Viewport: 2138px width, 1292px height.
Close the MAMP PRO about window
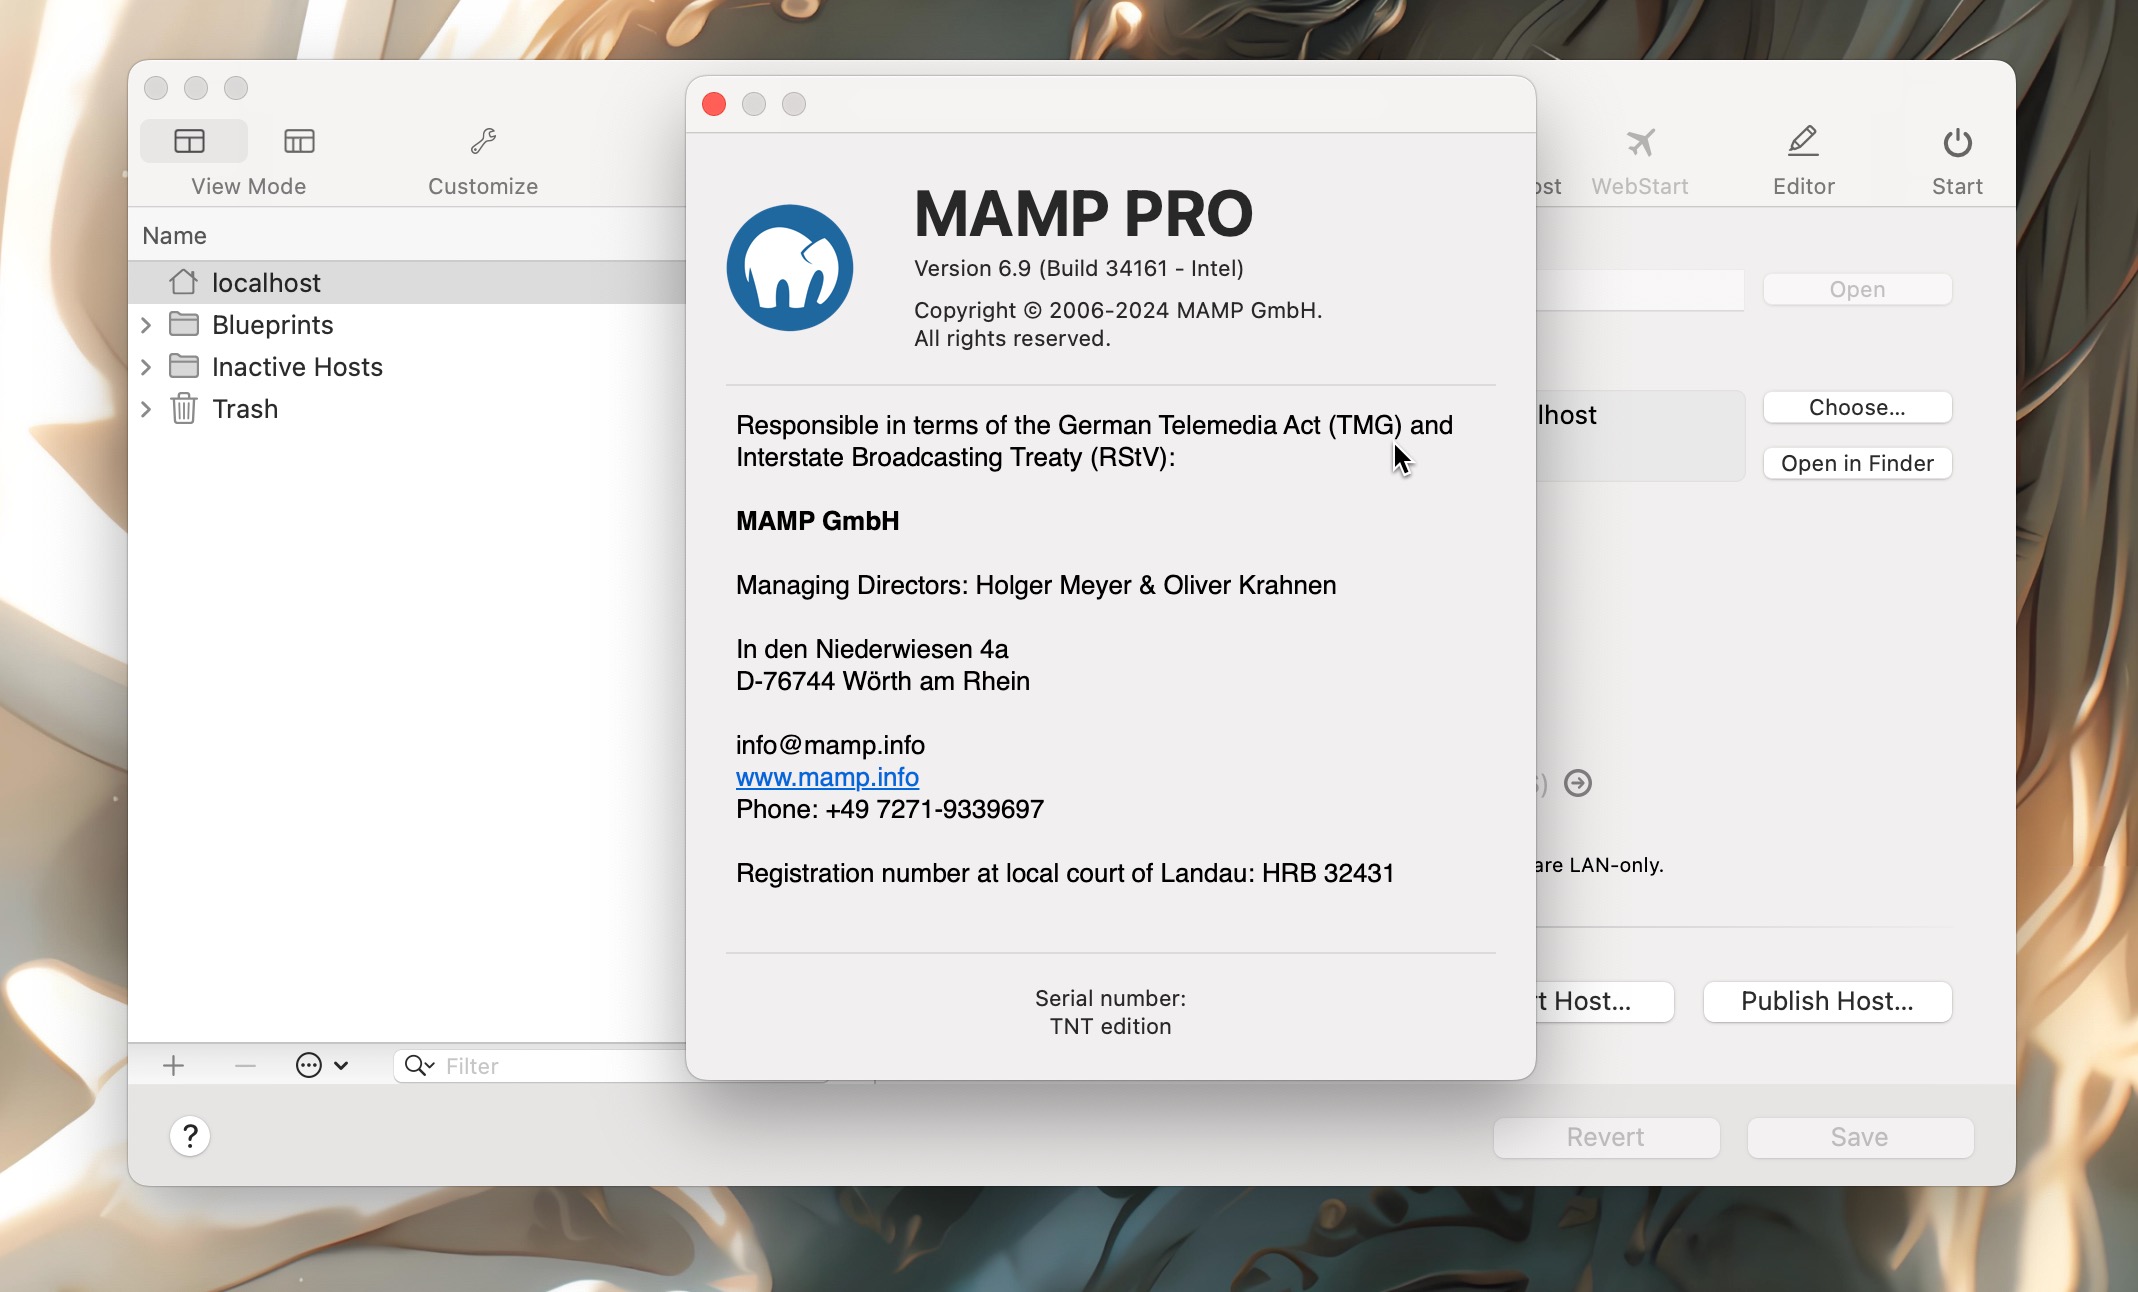(714, 104)
